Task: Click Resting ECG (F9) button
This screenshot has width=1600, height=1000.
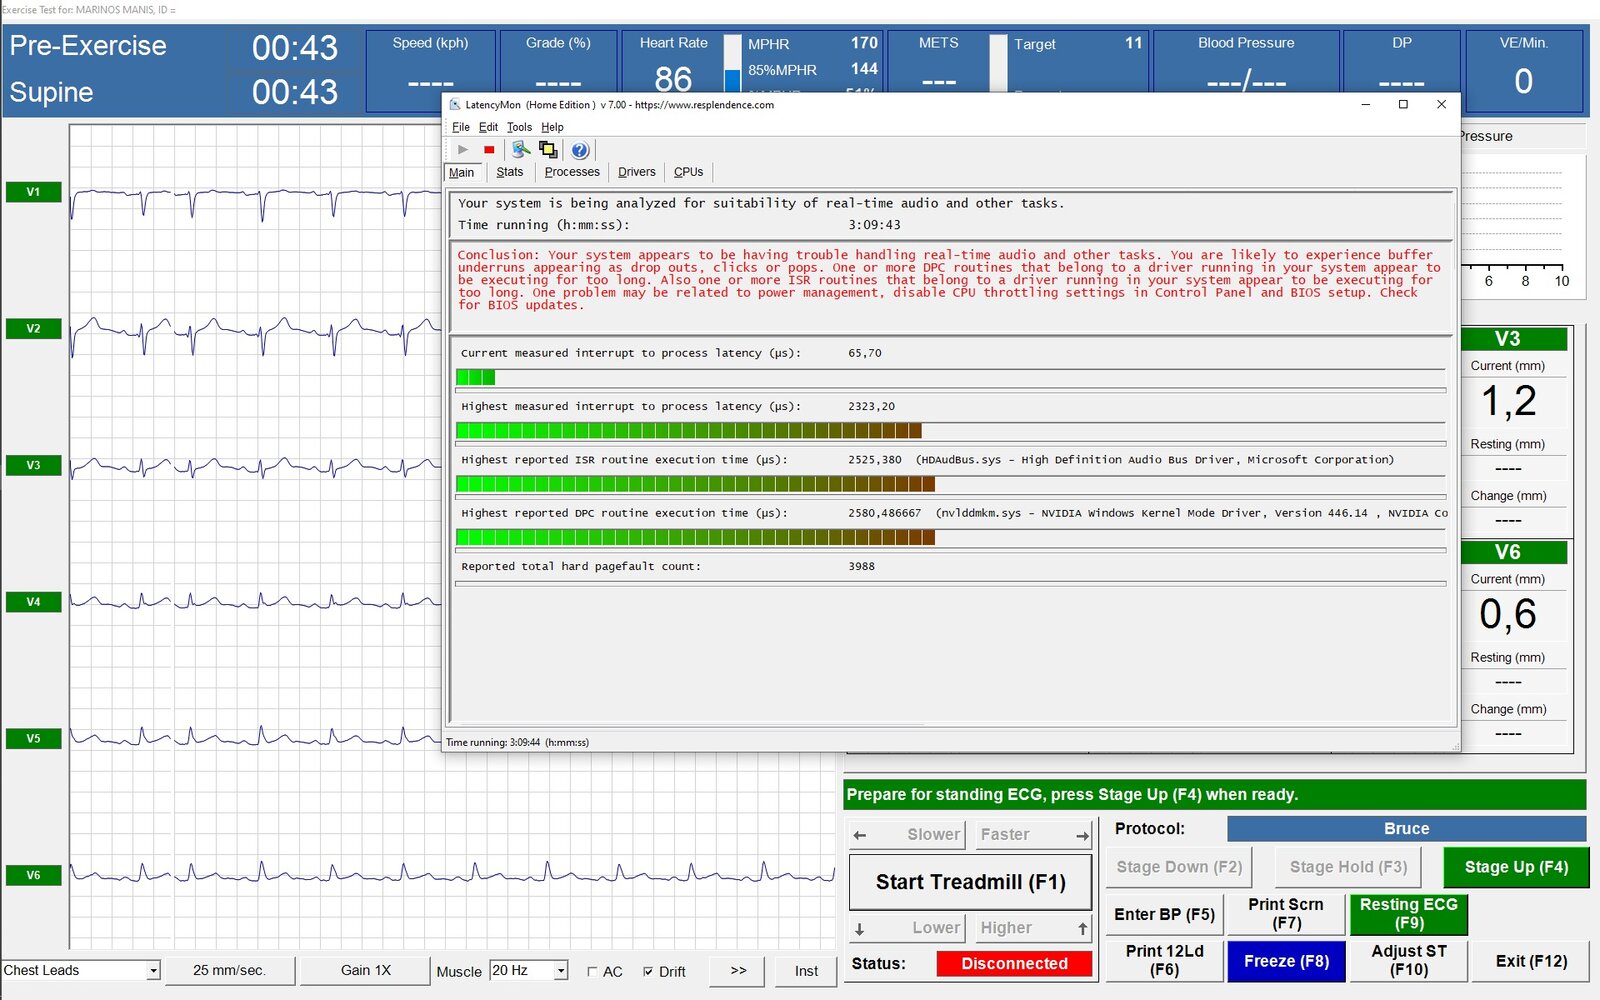Action: [x=1408, y=914]
